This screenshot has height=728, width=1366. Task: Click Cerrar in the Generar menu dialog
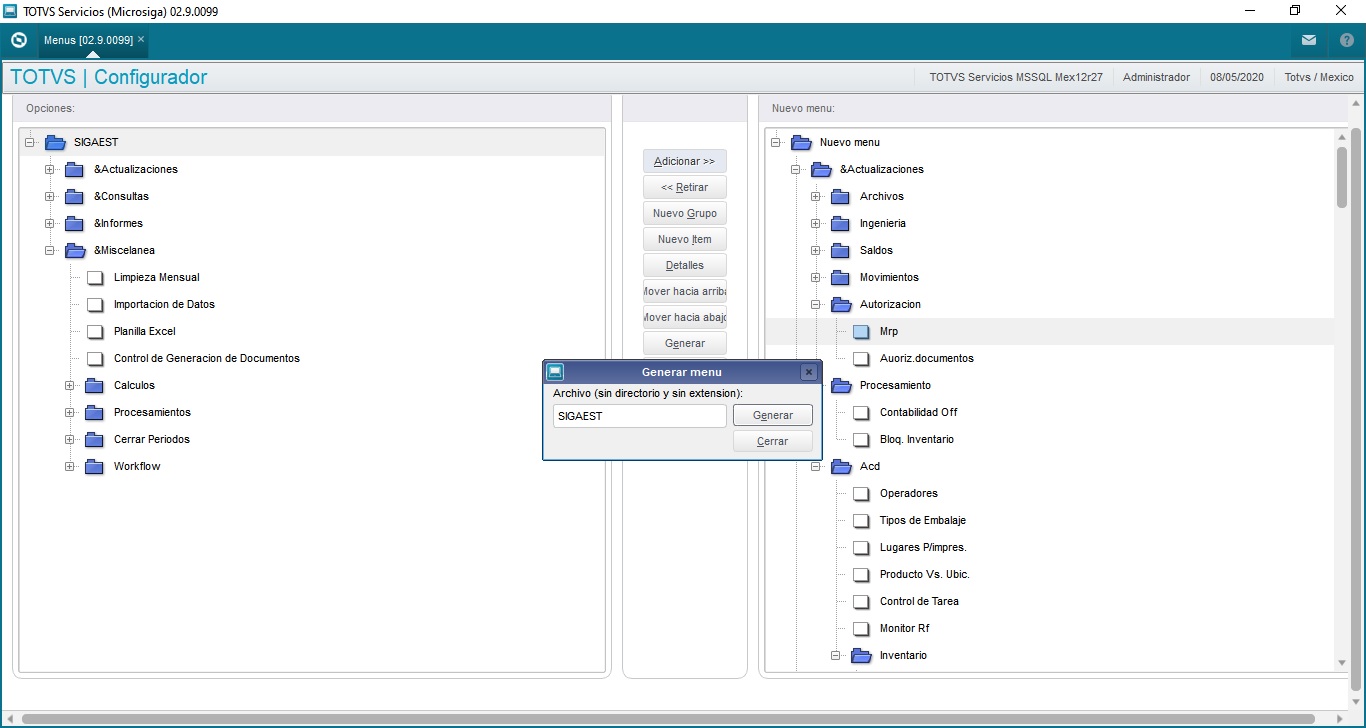[x=773, y=441]
